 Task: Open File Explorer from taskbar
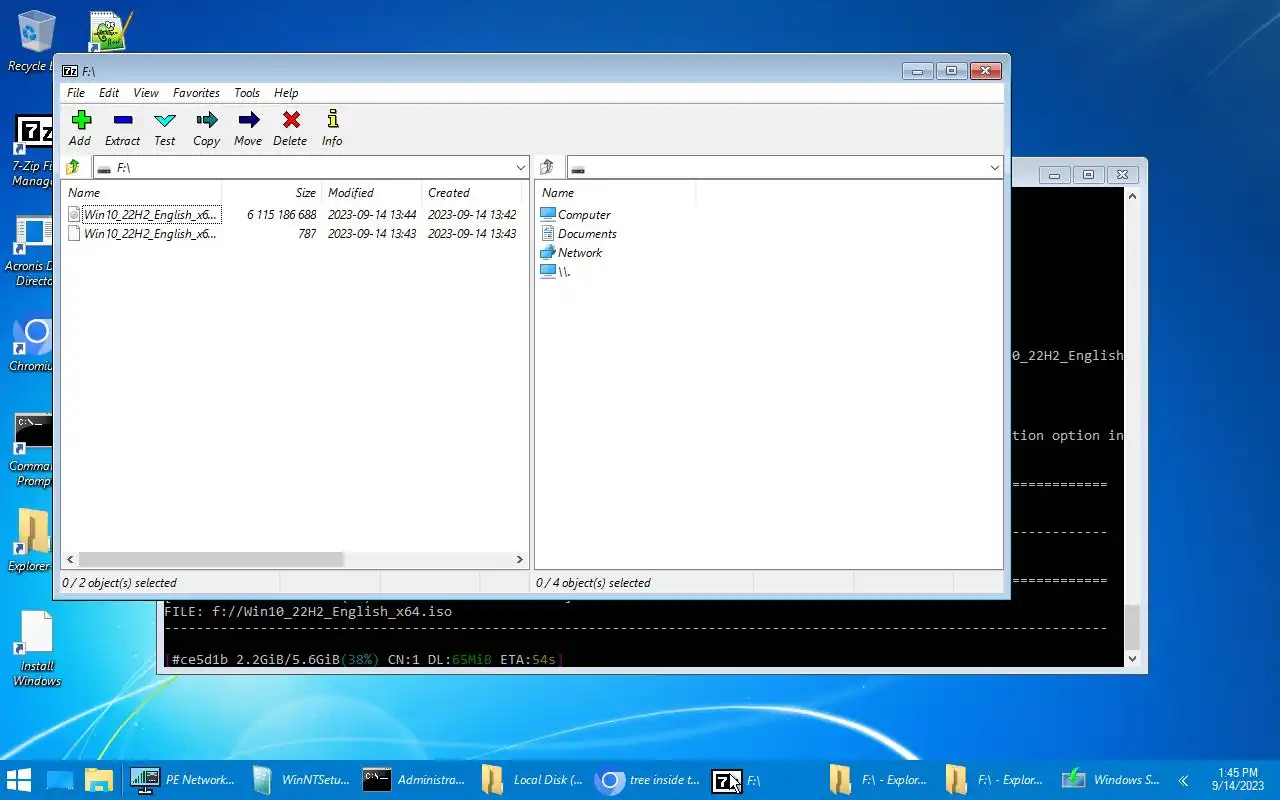(98, 780)
